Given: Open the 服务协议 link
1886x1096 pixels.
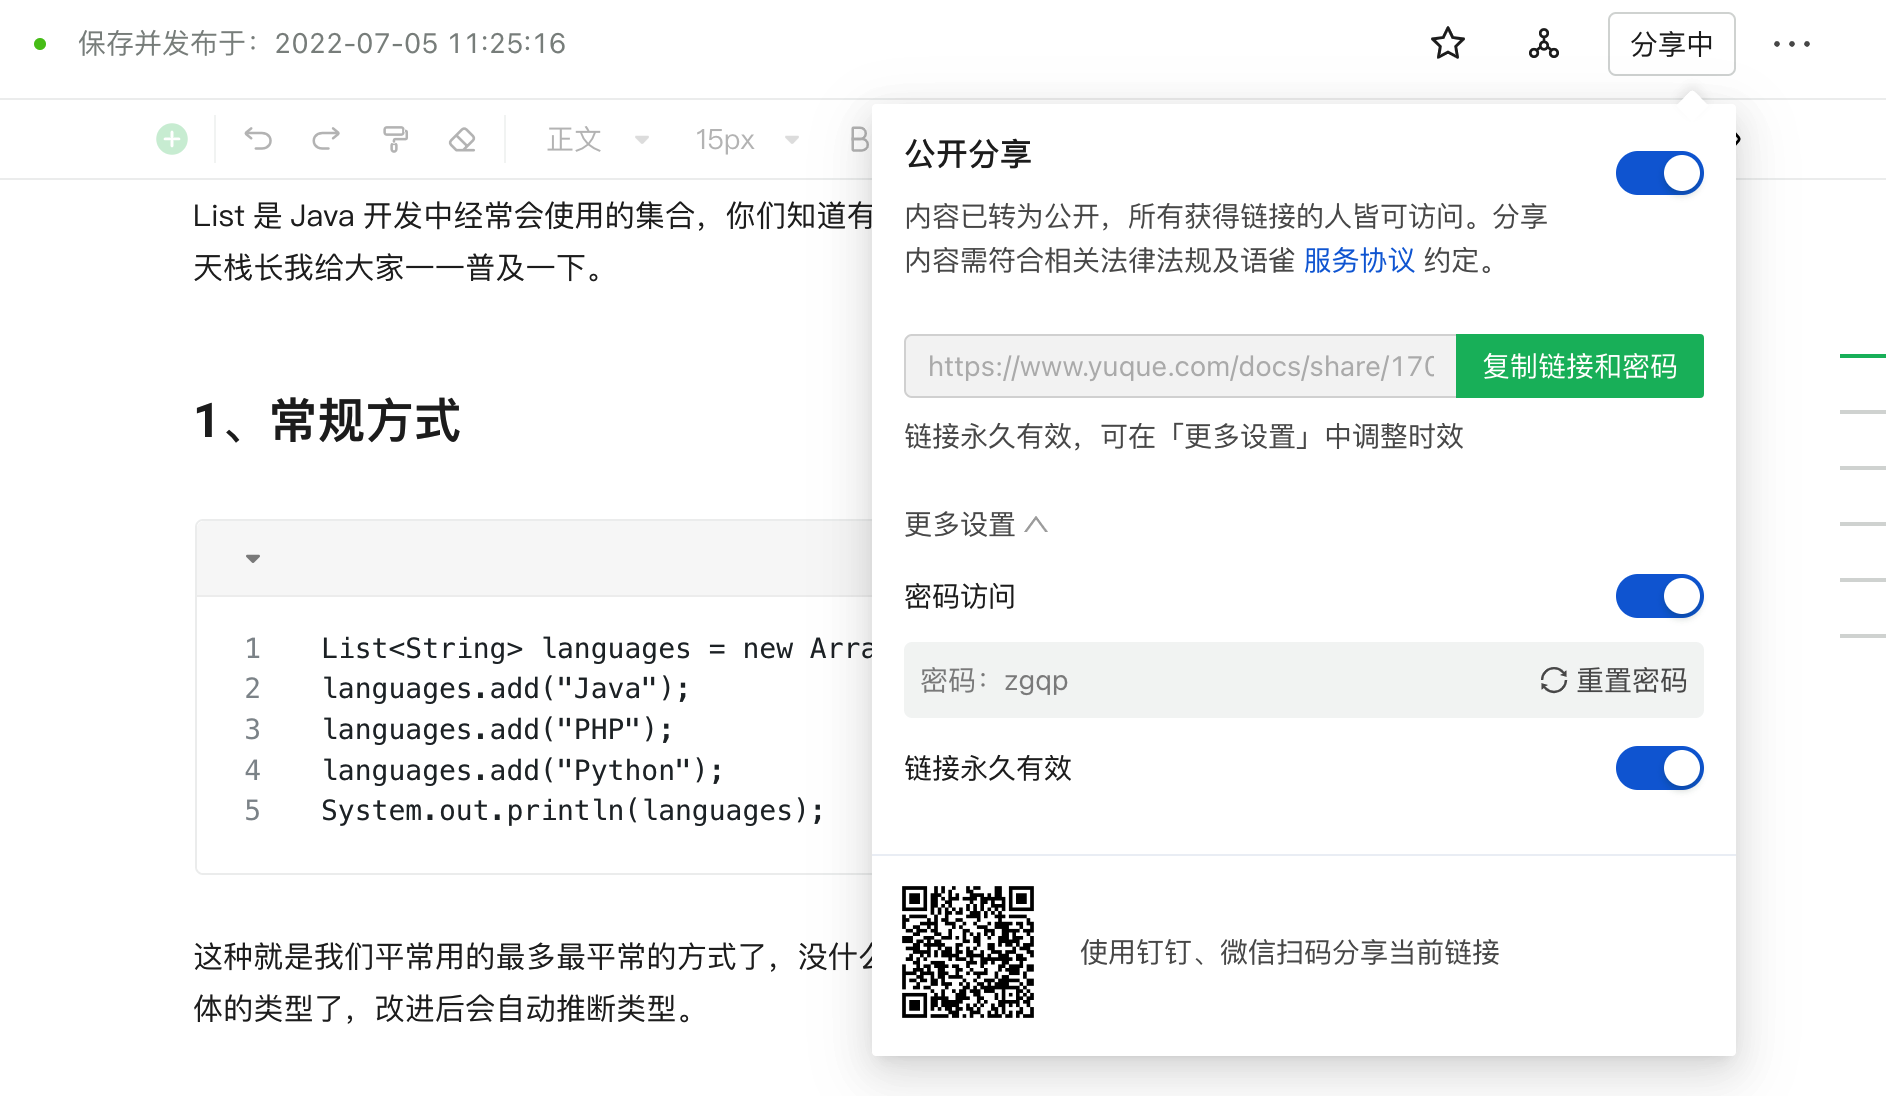Looking at the screenshot, I should tap(1359, 261).
